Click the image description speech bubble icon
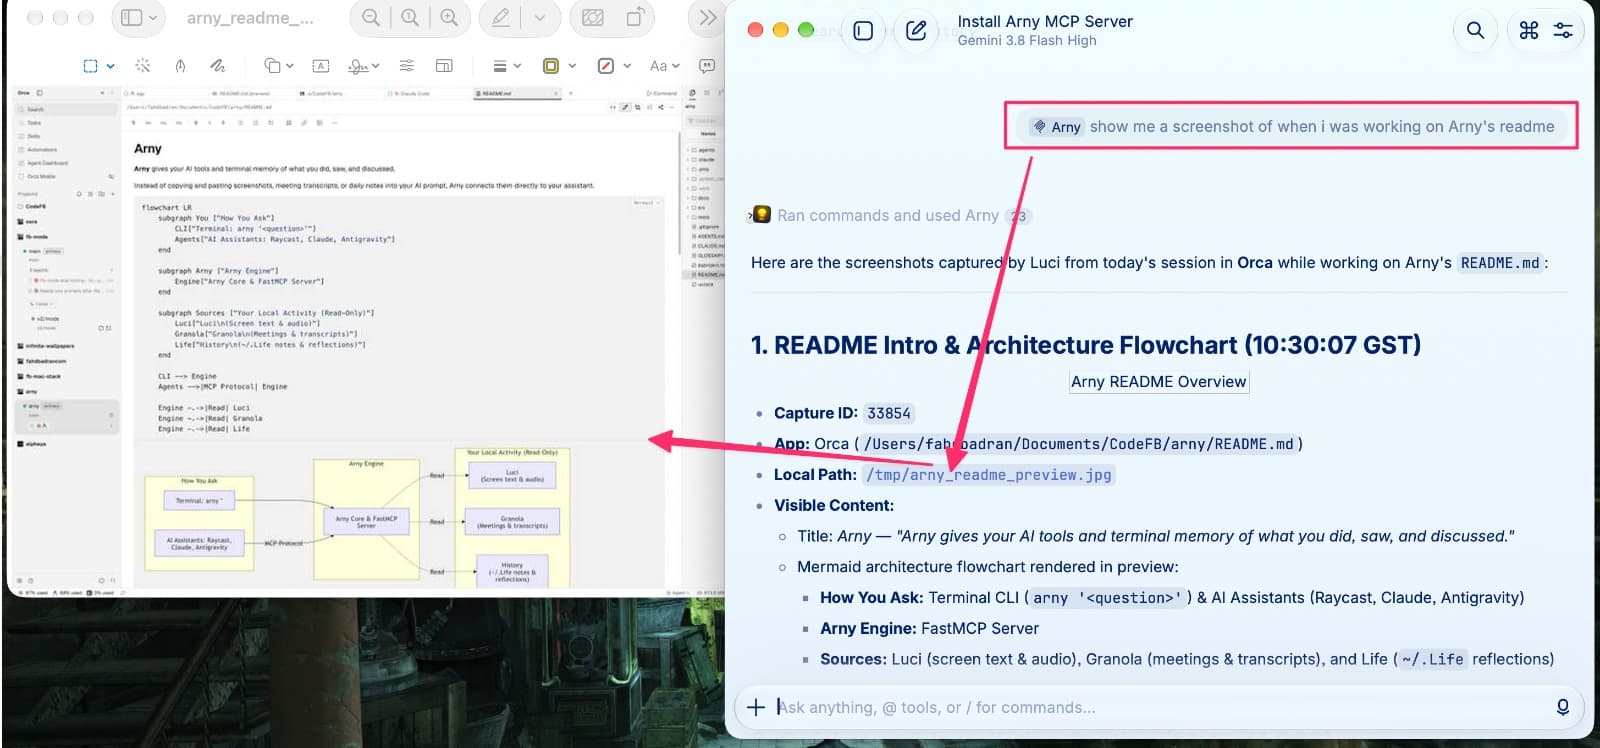1600x748 pixels. (707, 66)
